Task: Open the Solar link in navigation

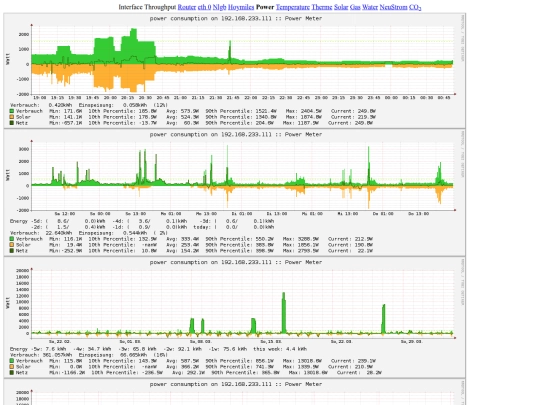Action: [341, 7]
